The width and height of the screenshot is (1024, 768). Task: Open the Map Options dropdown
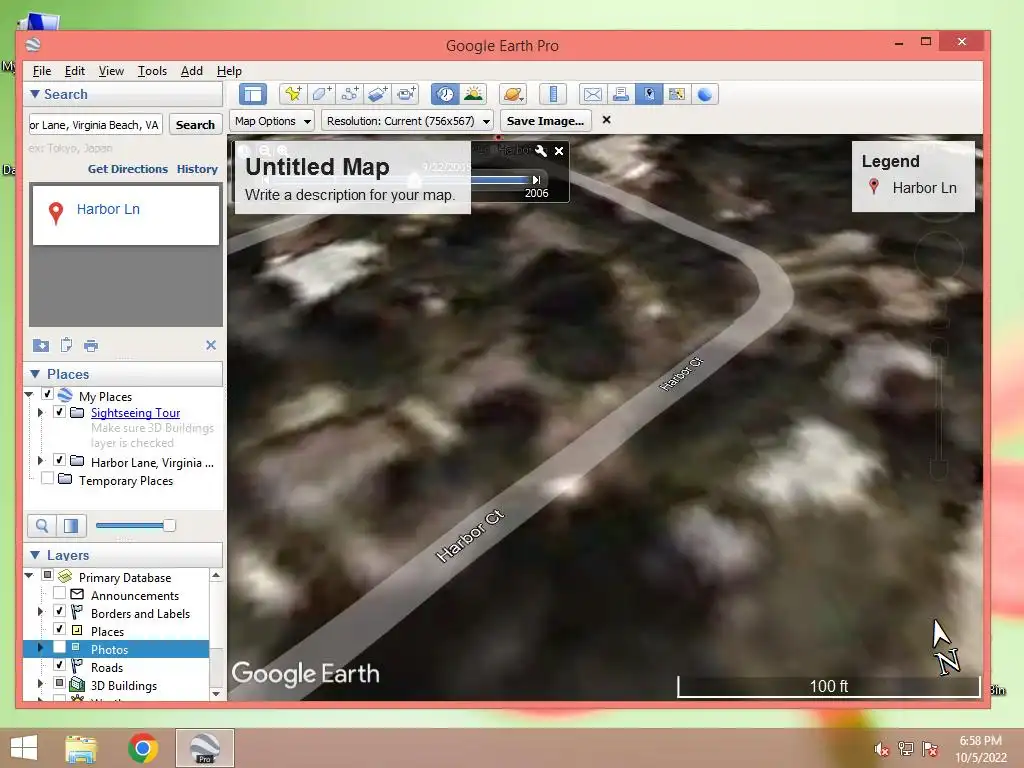[x=272, y=121]
